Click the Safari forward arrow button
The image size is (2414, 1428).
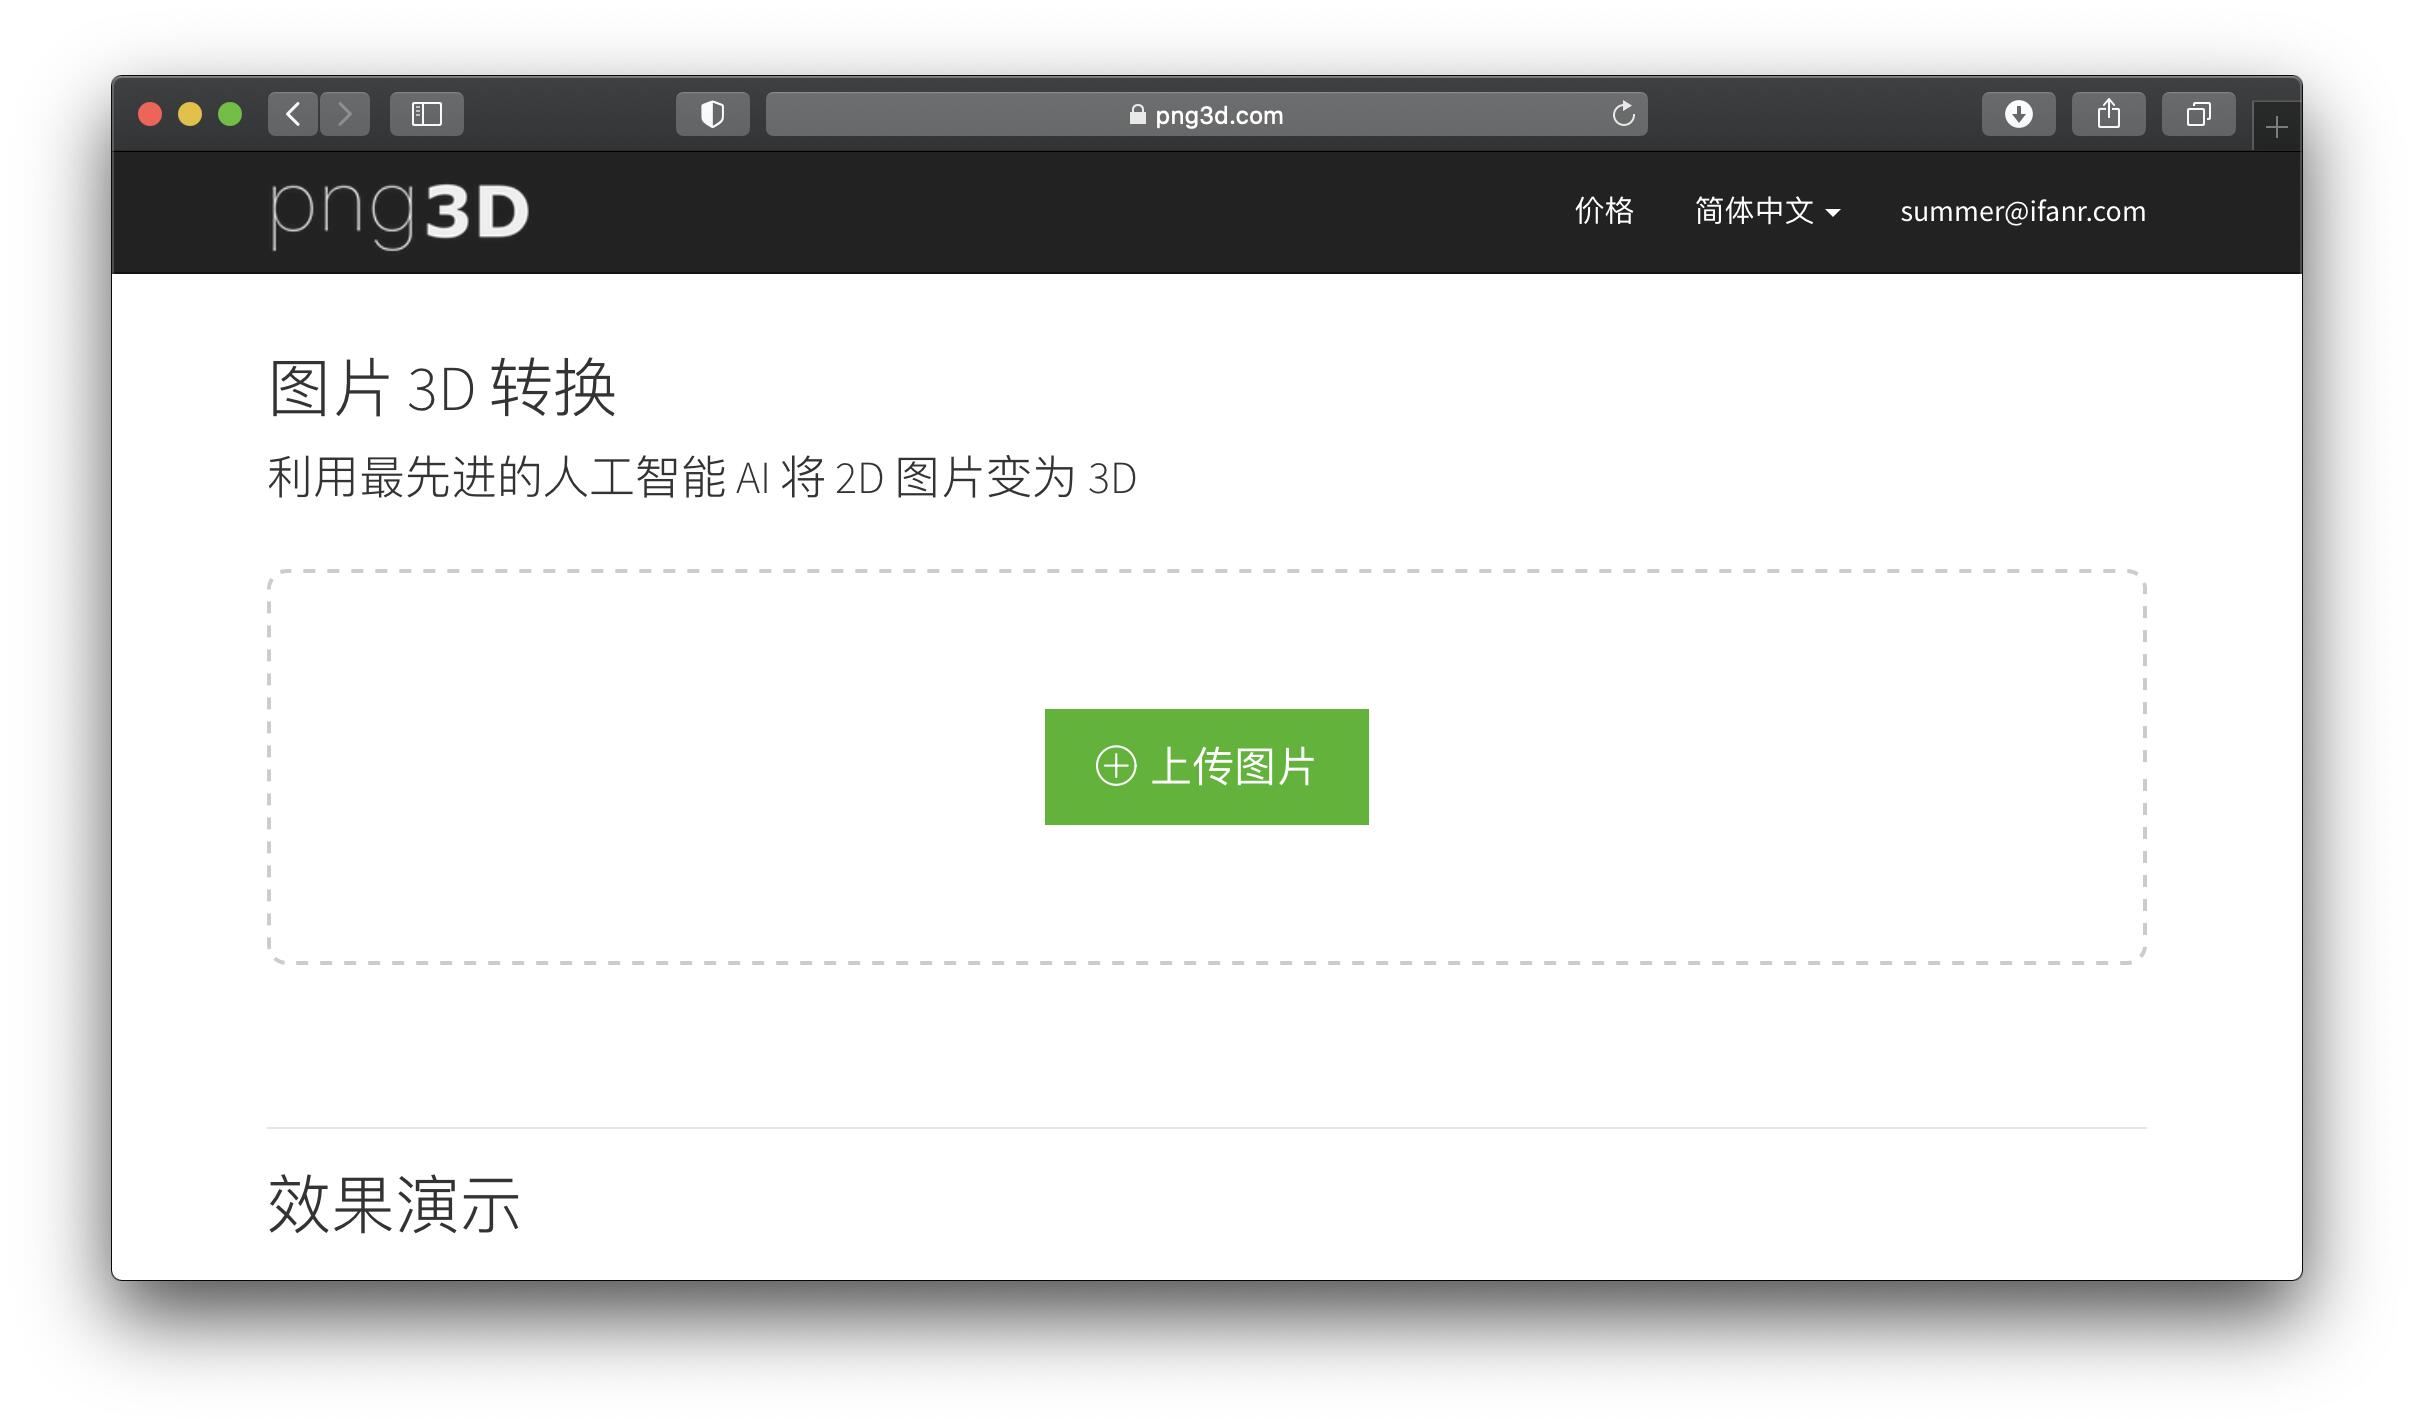[x=345, y=114]
